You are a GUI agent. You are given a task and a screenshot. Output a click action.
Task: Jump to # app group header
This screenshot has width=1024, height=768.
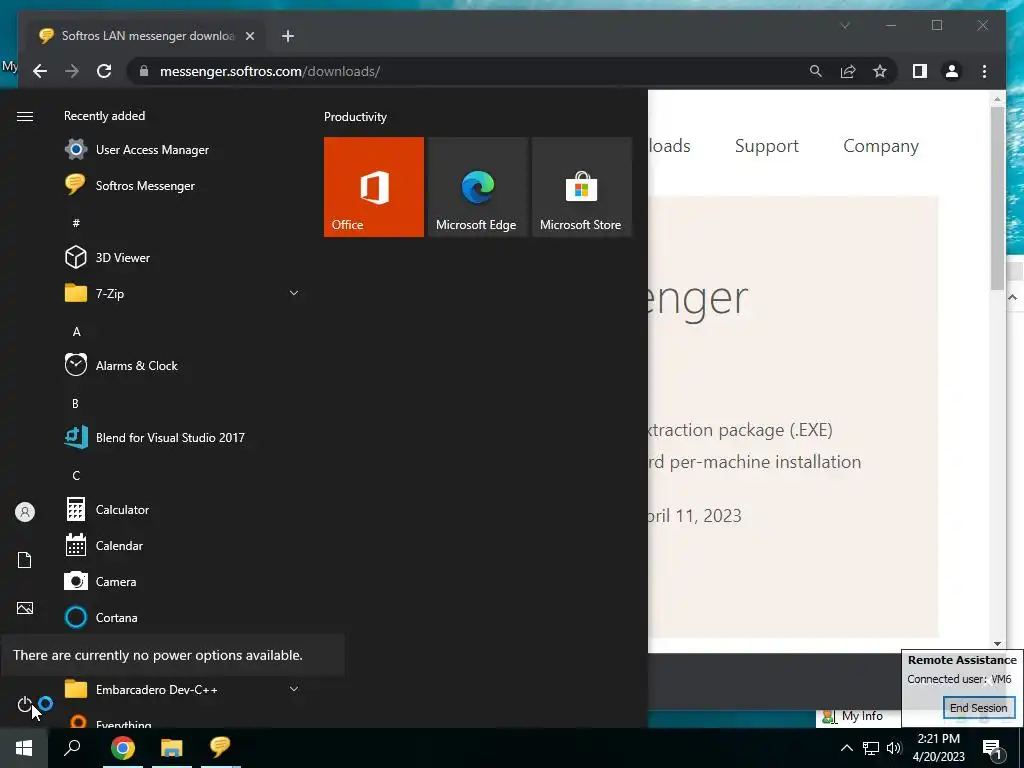point(76,223)
